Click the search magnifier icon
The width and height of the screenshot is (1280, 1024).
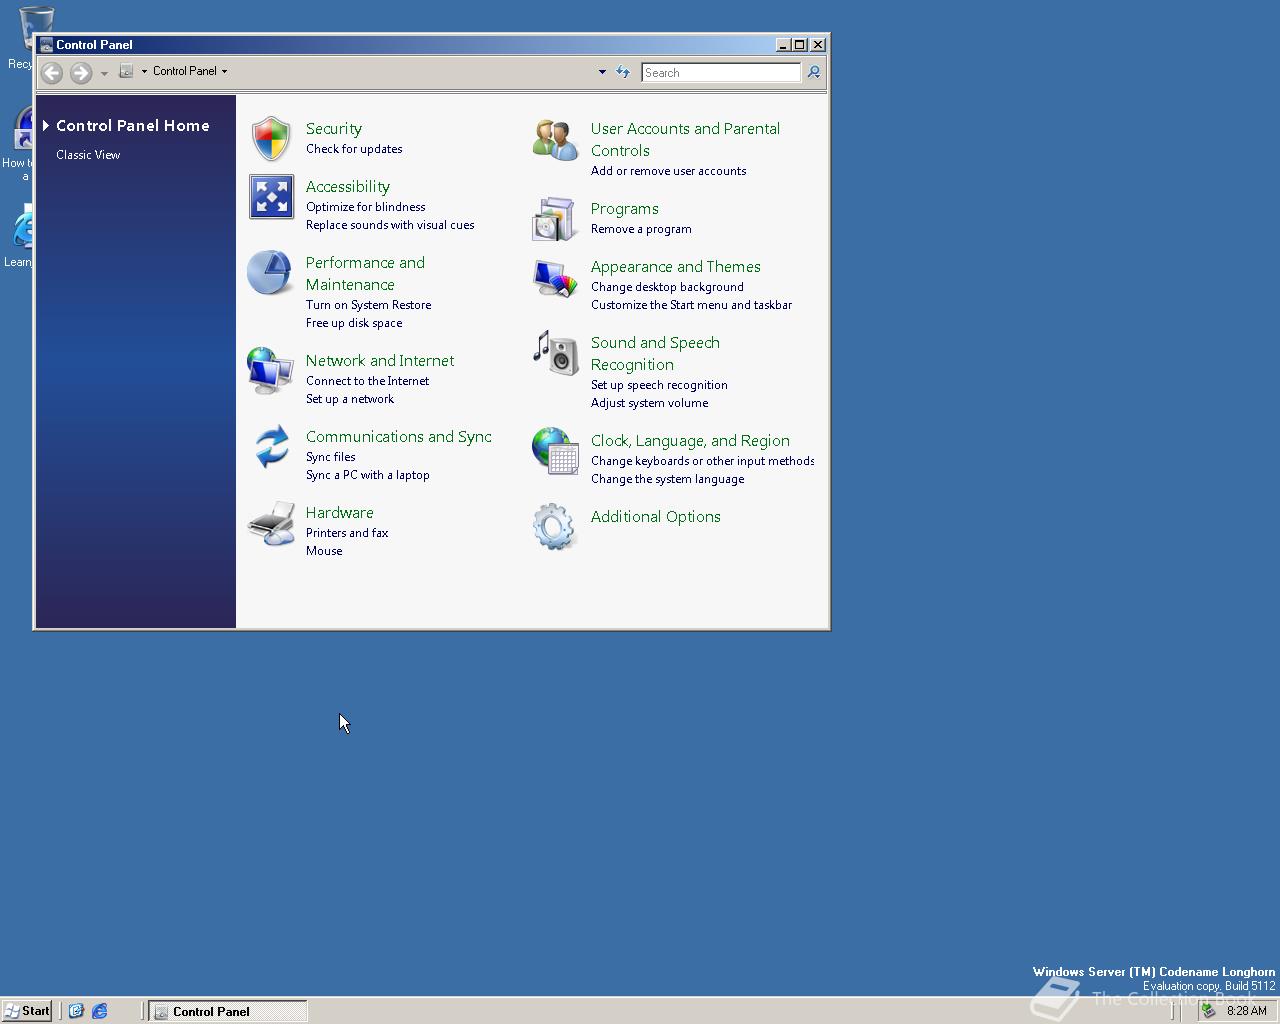coord(814,72)
